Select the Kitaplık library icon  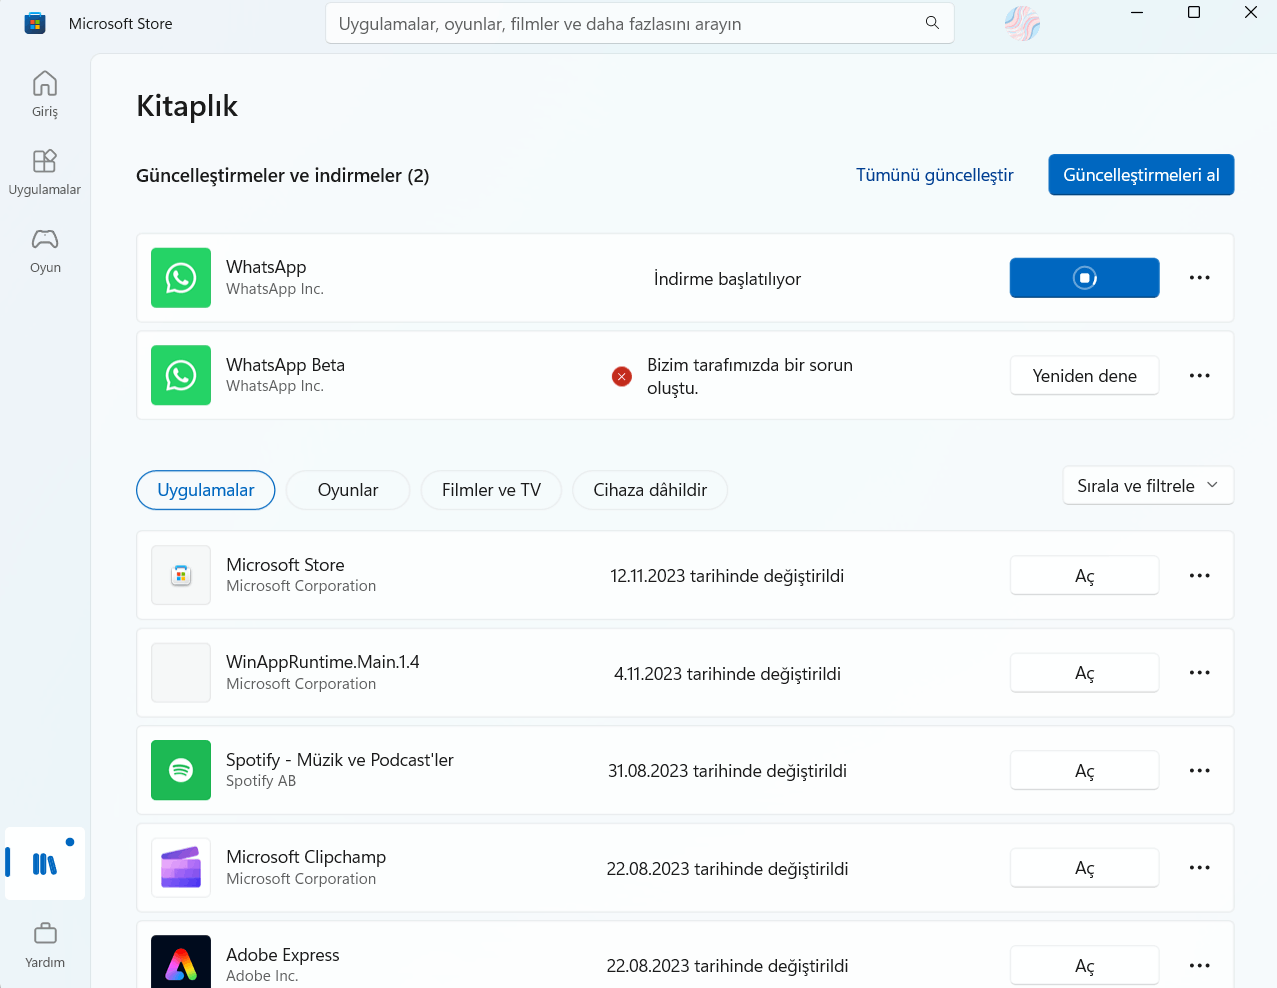(45, 864)
